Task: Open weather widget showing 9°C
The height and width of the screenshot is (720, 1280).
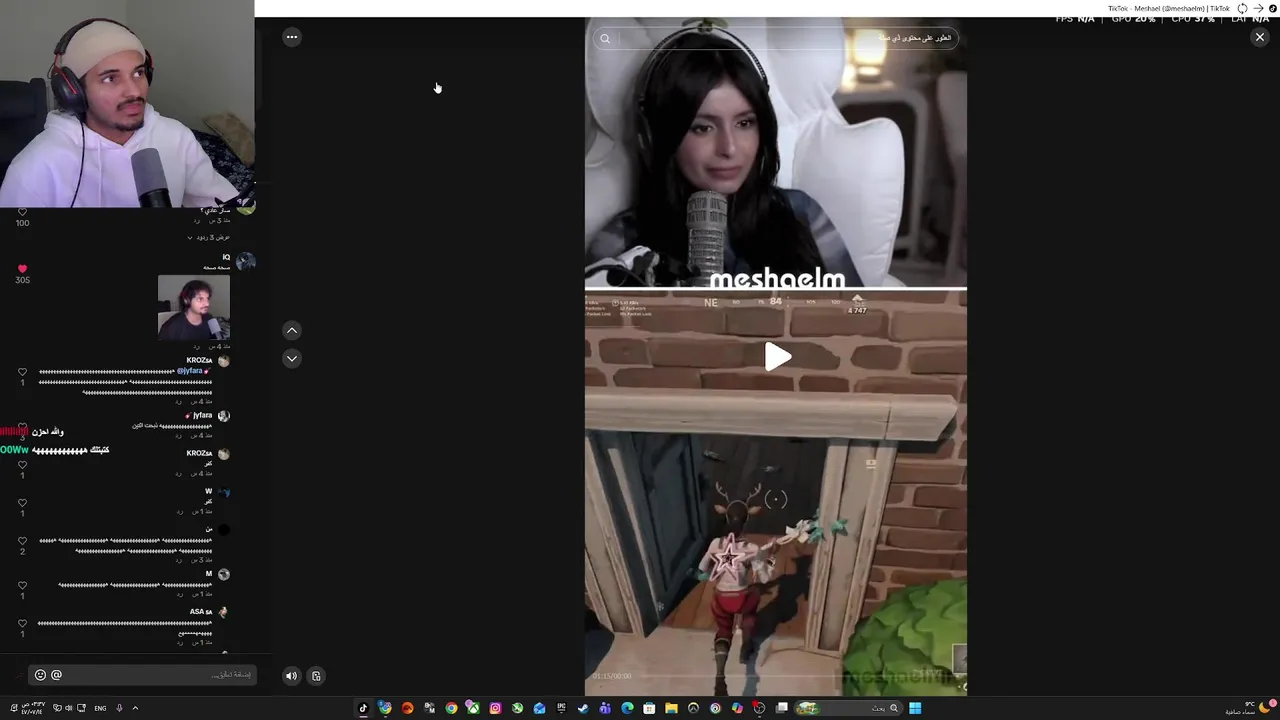Action: 1249,708
